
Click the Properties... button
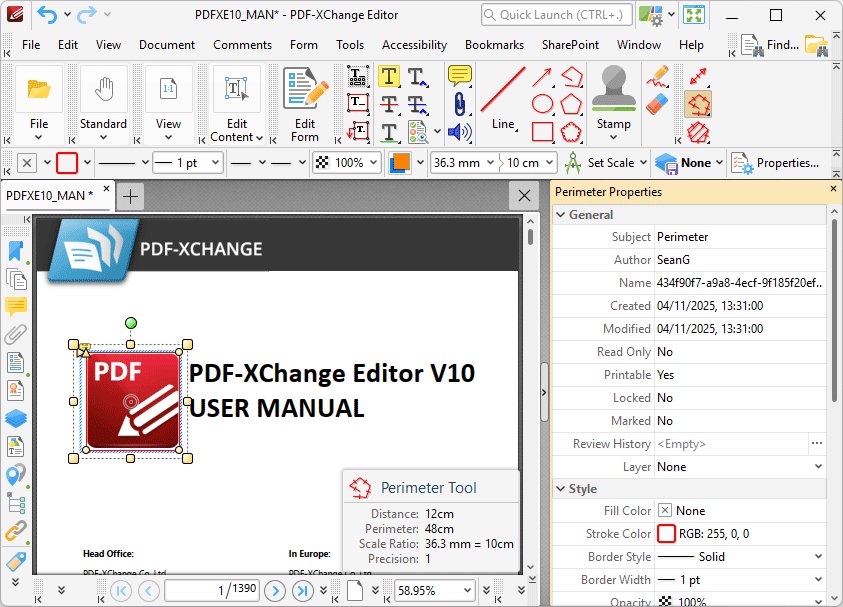(x=775, y=162)
